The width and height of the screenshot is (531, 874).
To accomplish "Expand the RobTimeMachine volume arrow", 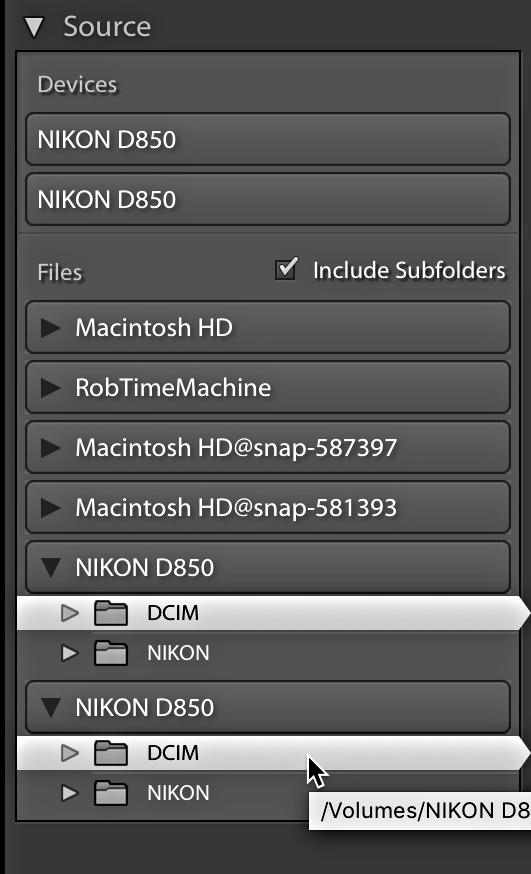I will (51, 388).
